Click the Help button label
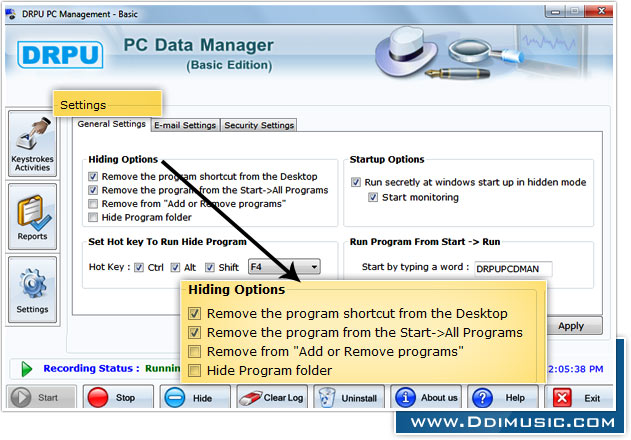 click(x=515, y=398)
